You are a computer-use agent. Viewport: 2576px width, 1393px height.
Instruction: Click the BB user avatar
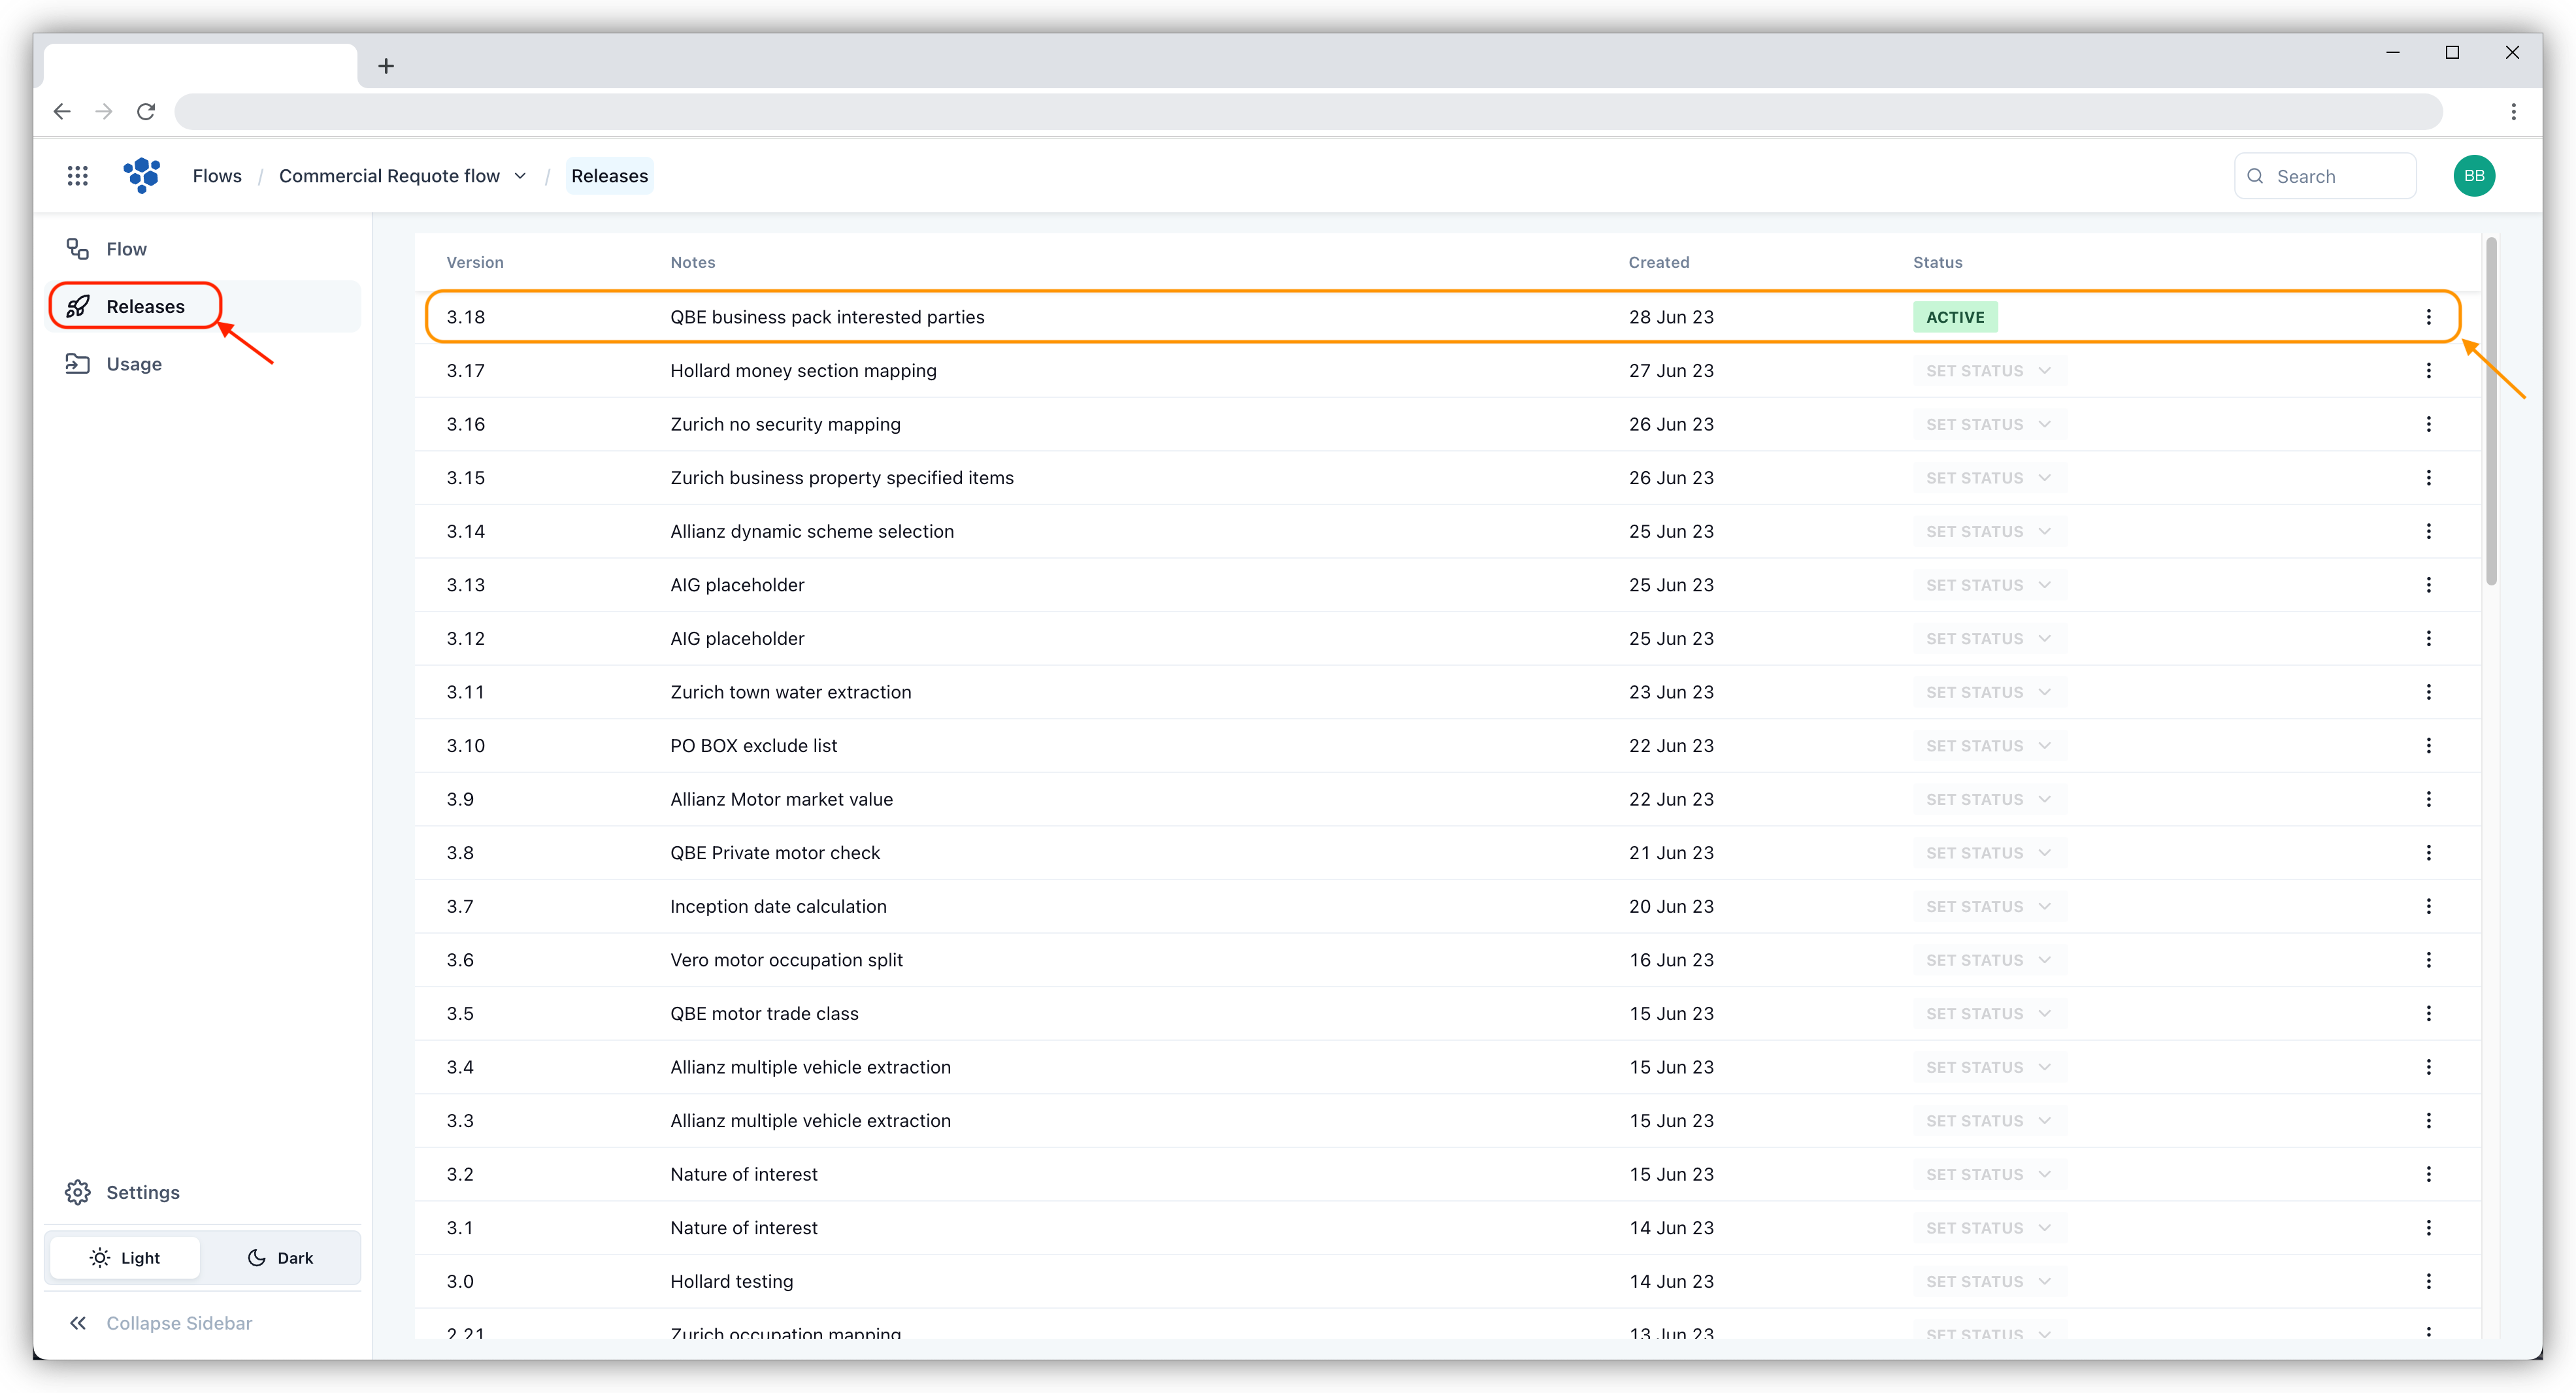click(x=2474, y=176)
